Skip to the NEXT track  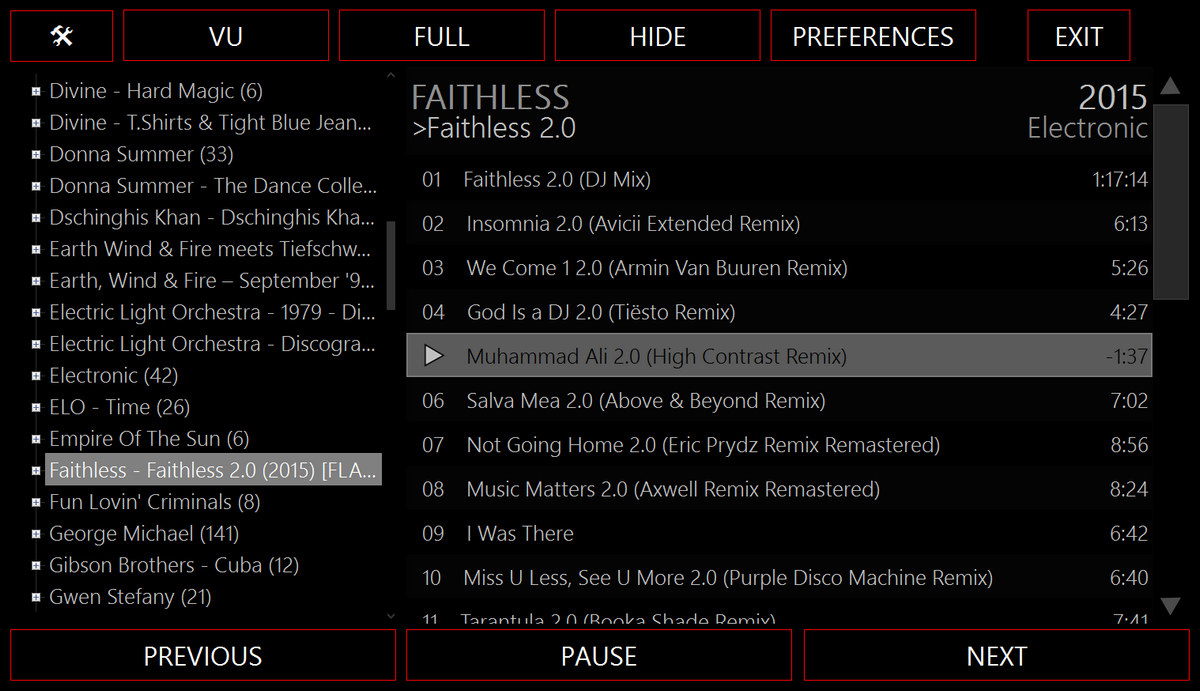pos(996,656)
